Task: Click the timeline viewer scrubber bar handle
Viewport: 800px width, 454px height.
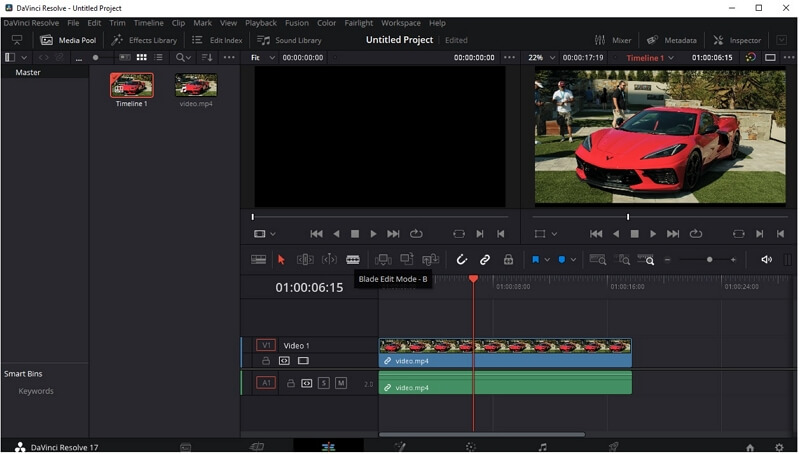Action: [628, 217]
